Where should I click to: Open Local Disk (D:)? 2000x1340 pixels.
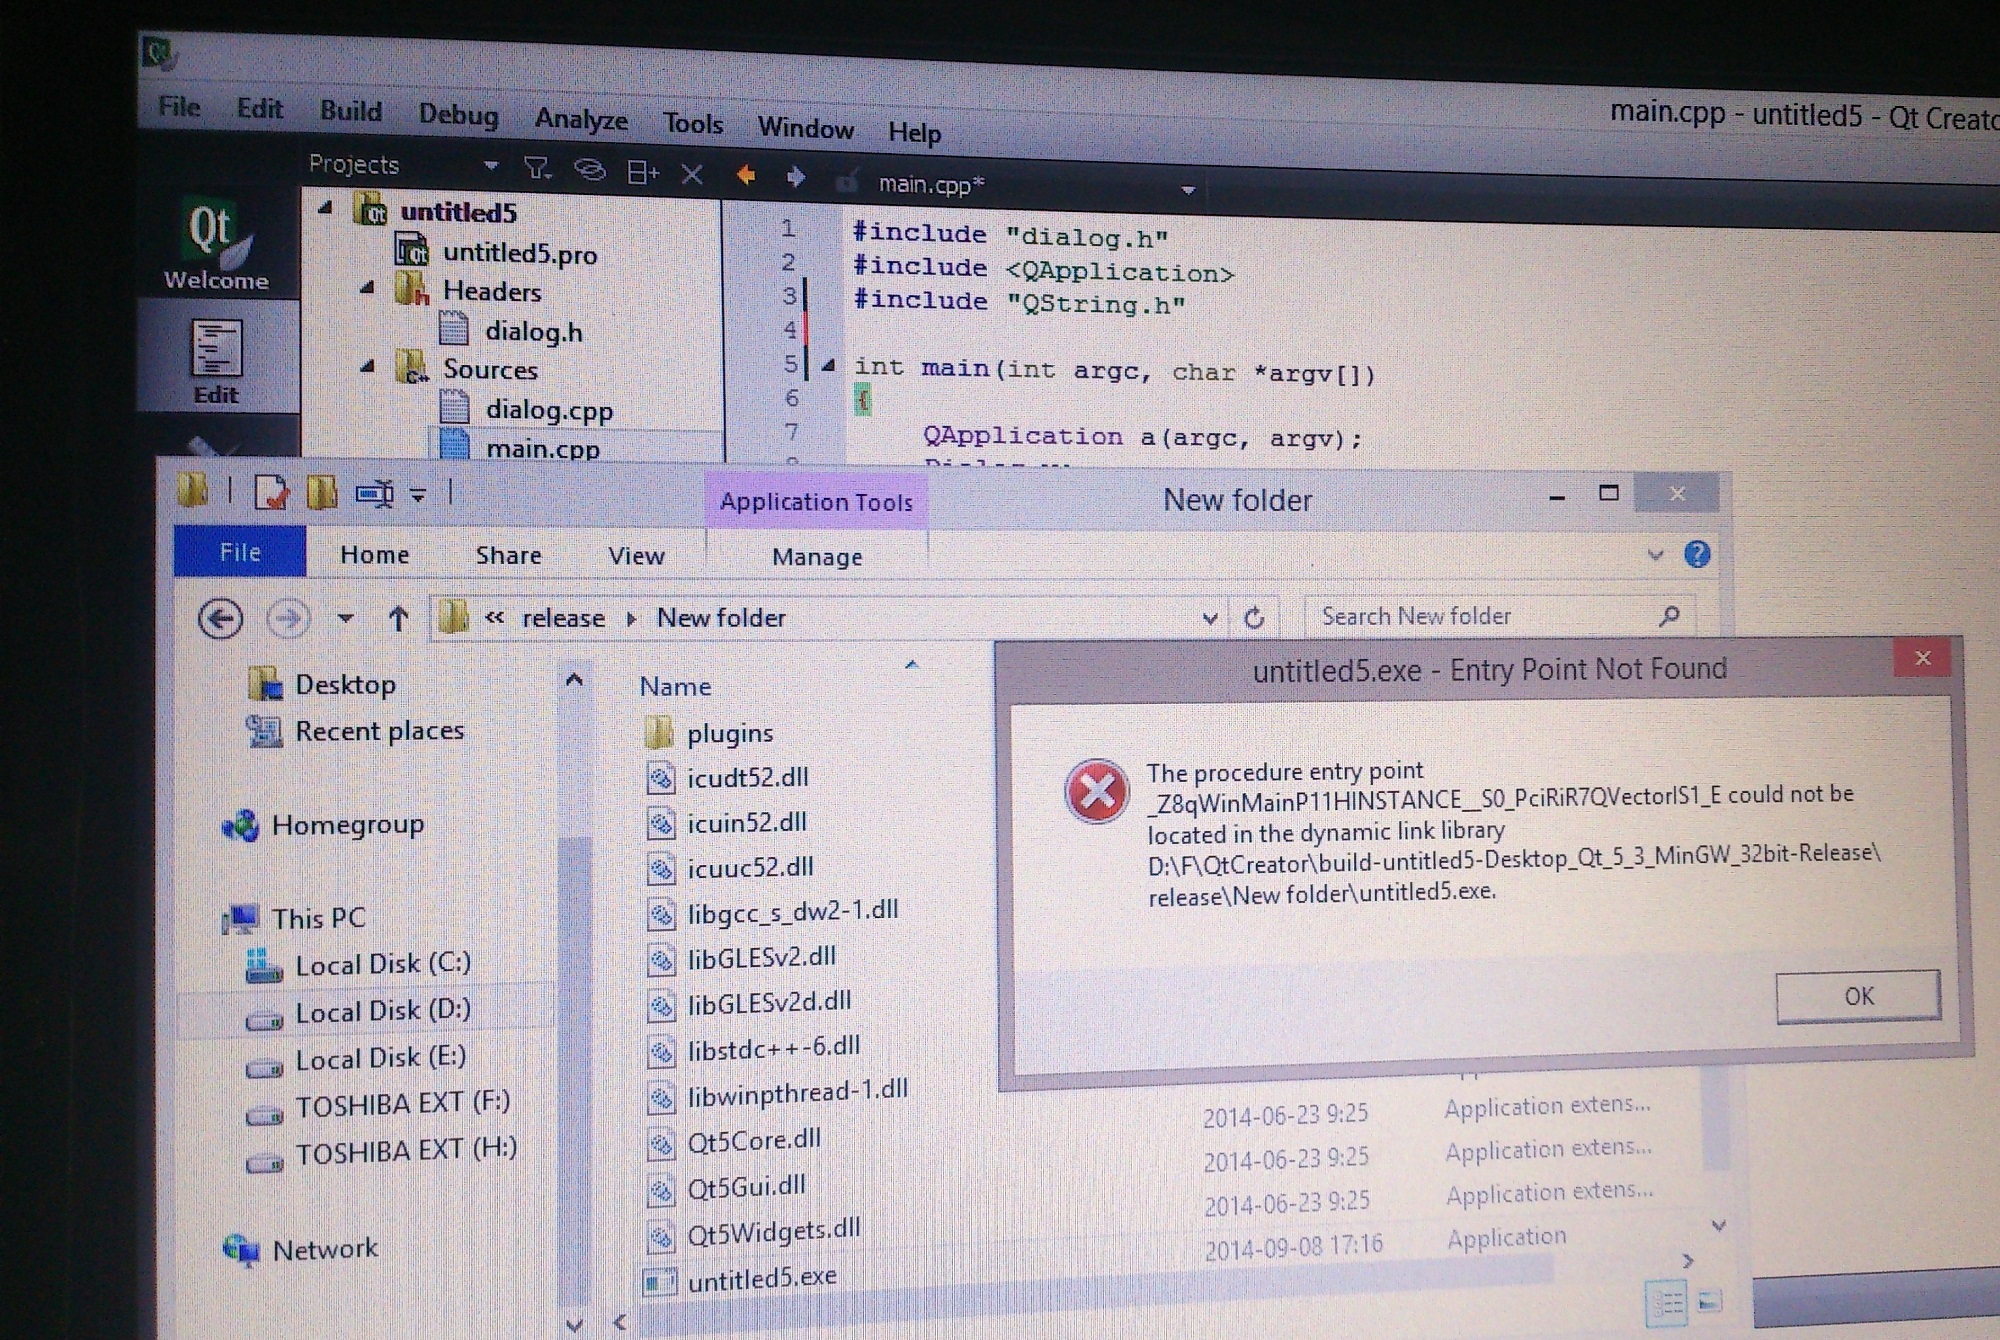click(x=382, y=1012)
